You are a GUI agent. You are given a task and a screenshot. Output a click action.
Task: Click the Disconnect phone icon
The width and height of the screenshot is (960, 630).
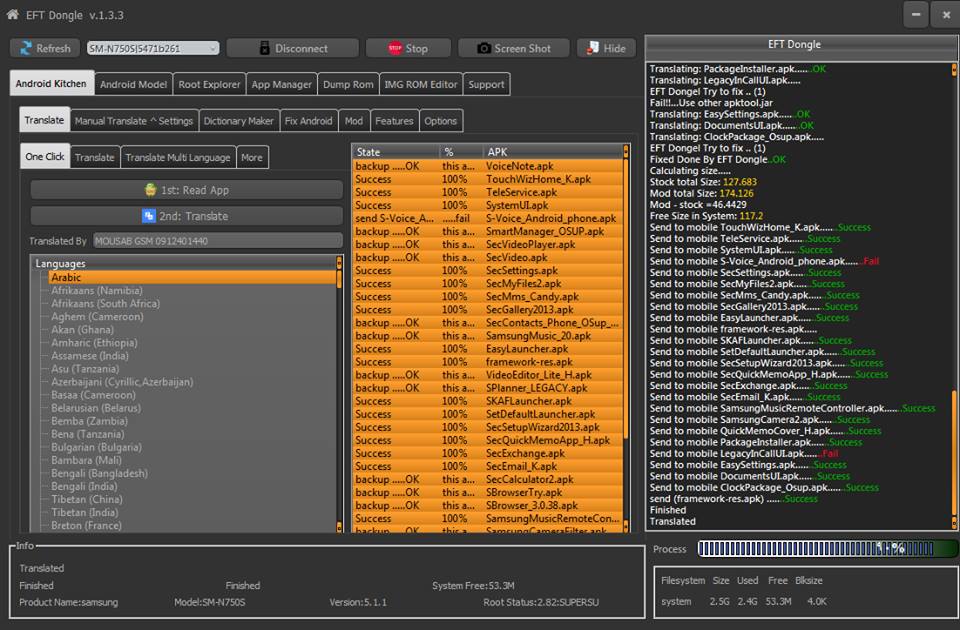tap(264, 48)
